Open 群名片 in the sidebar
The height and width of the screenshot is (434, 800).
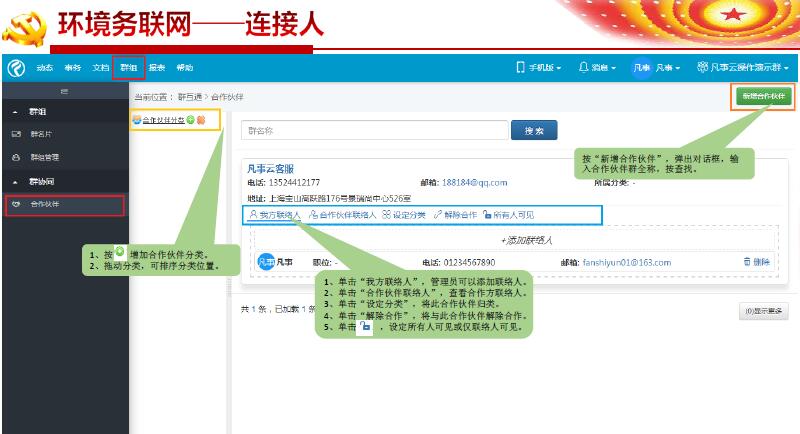point(43,133)
